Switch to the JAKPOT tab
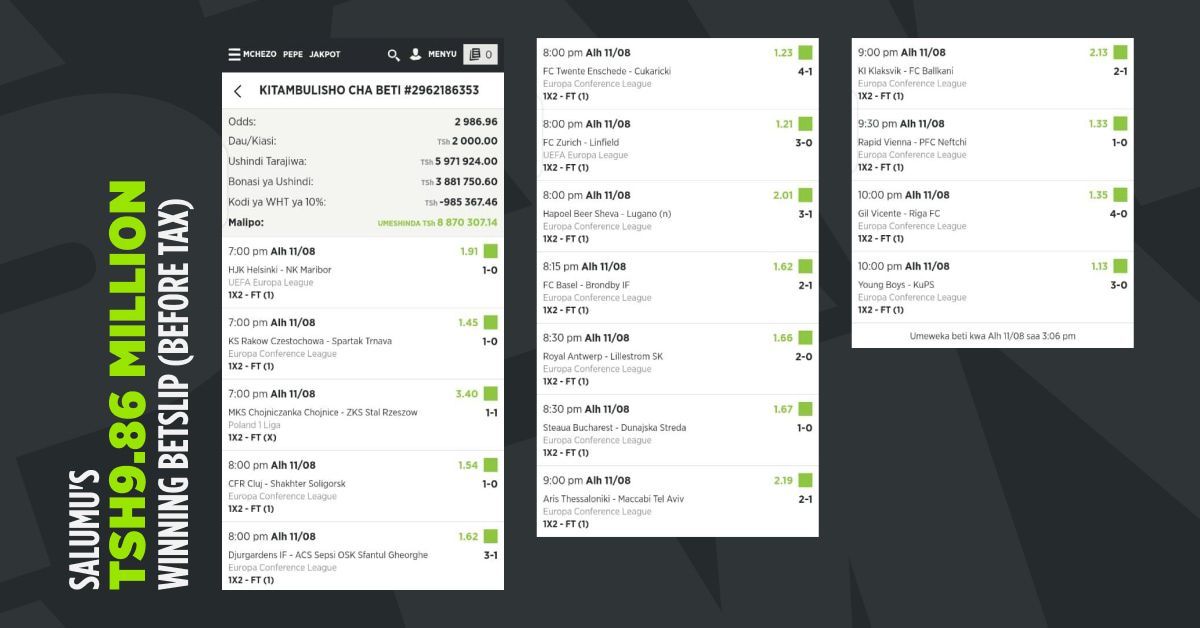Viewport: 1200px width, 628px height. coord(325,55)
